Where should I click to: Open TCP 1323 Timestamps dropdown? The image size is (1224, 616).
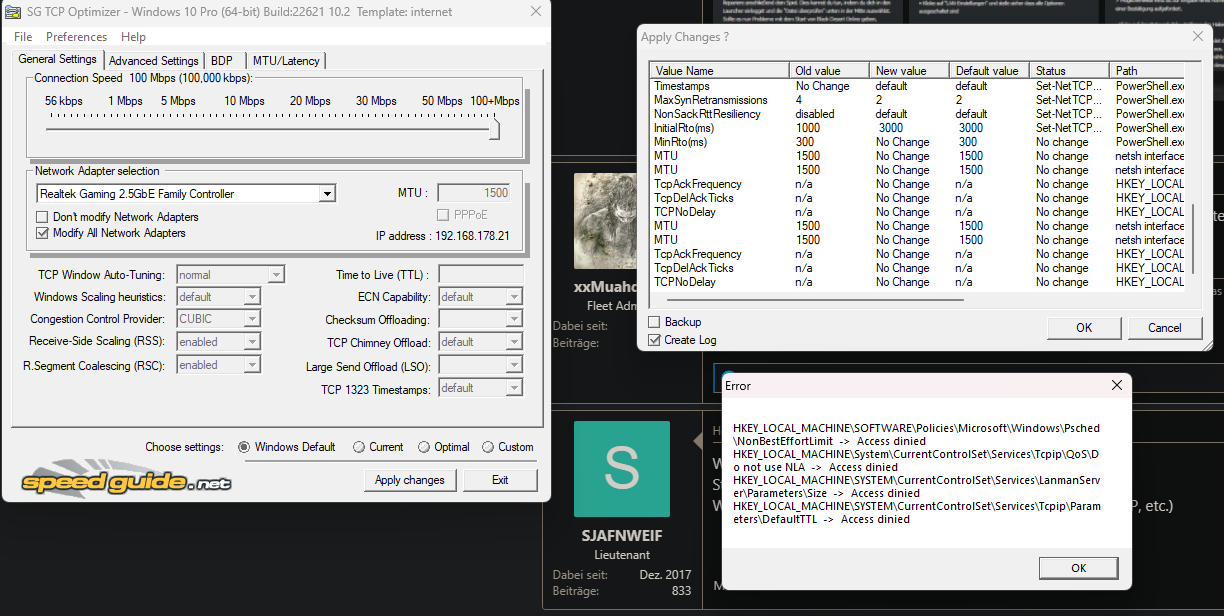coord(480,388)
